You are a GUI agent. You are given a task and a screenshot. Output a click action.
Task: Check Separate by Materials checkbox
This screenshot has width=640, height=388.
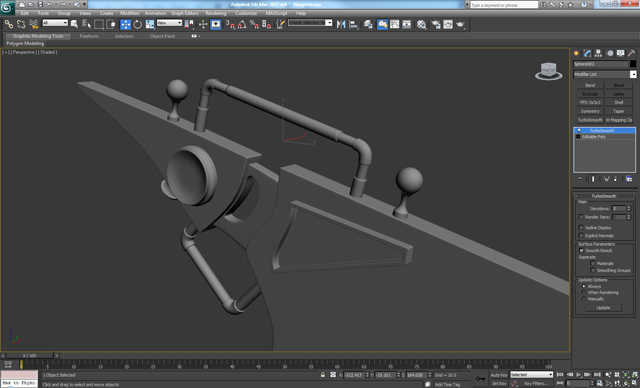click(x=593, y=264)
